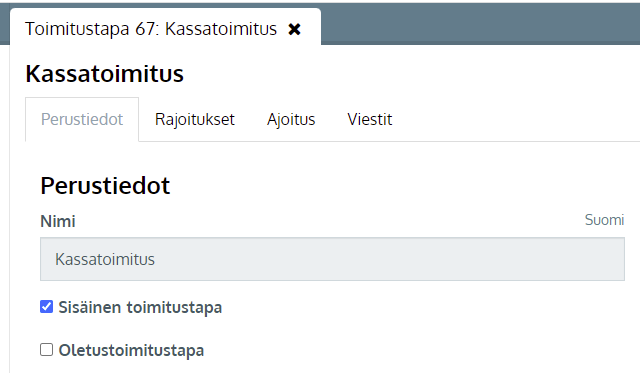The image size is (640, 373).
Task: Click the Perustiedot section heading
Action: 105,186
